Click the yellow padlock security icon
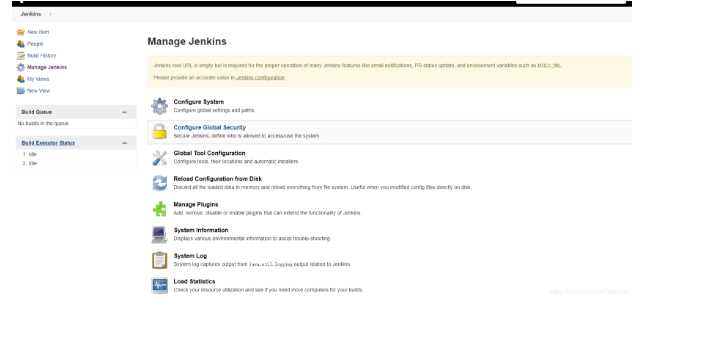The height and width of the screenshot is (360, 718). click(159, 132)
